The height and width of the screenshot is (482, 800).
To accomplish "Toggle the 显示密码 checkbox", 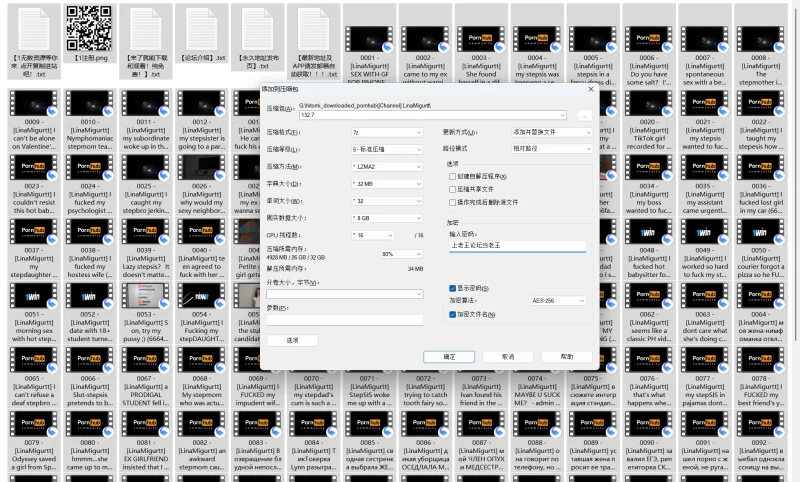I will click(x=453, y=287).
